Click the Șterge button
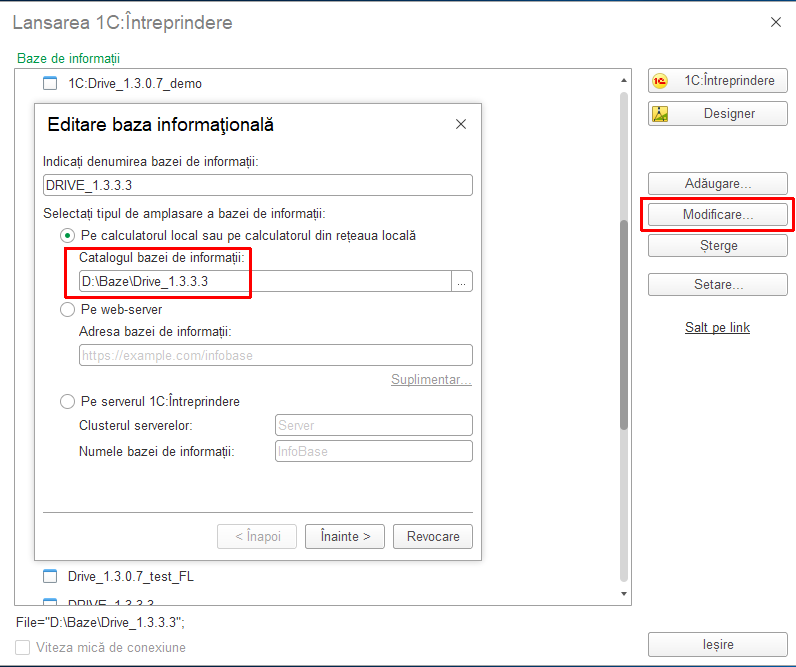 click(x=717, y=246)
